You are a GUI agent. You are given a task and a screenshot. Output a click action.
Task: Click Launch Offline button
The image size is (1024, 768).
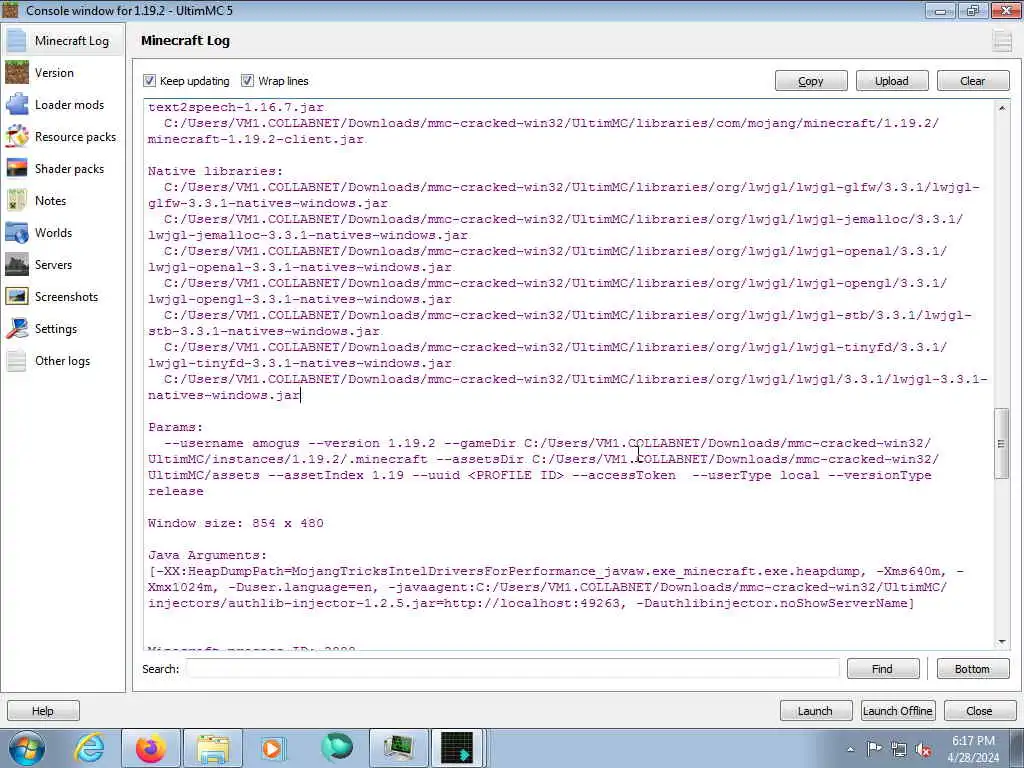pos(898,711)
